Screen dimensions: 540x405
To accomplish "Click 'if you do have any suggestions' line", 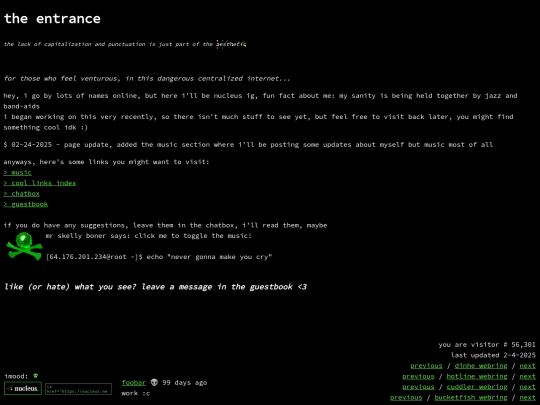I will [165, 225].
